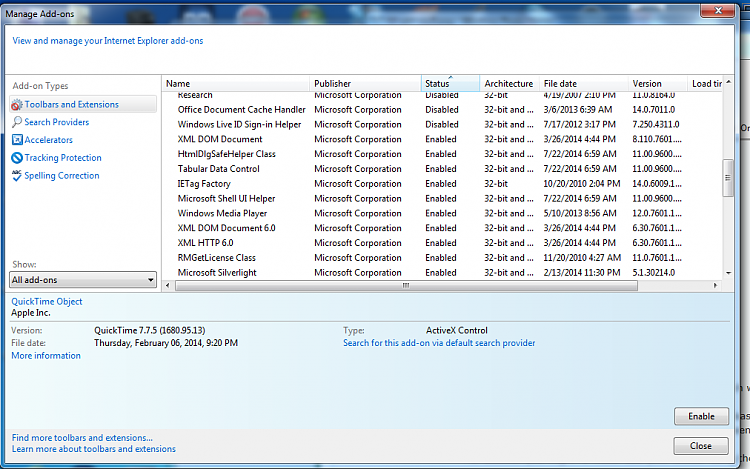Click the Toolbars and Extensions icon
The width and height of the screenshot is (750, 469).
[x=17, y=104]
